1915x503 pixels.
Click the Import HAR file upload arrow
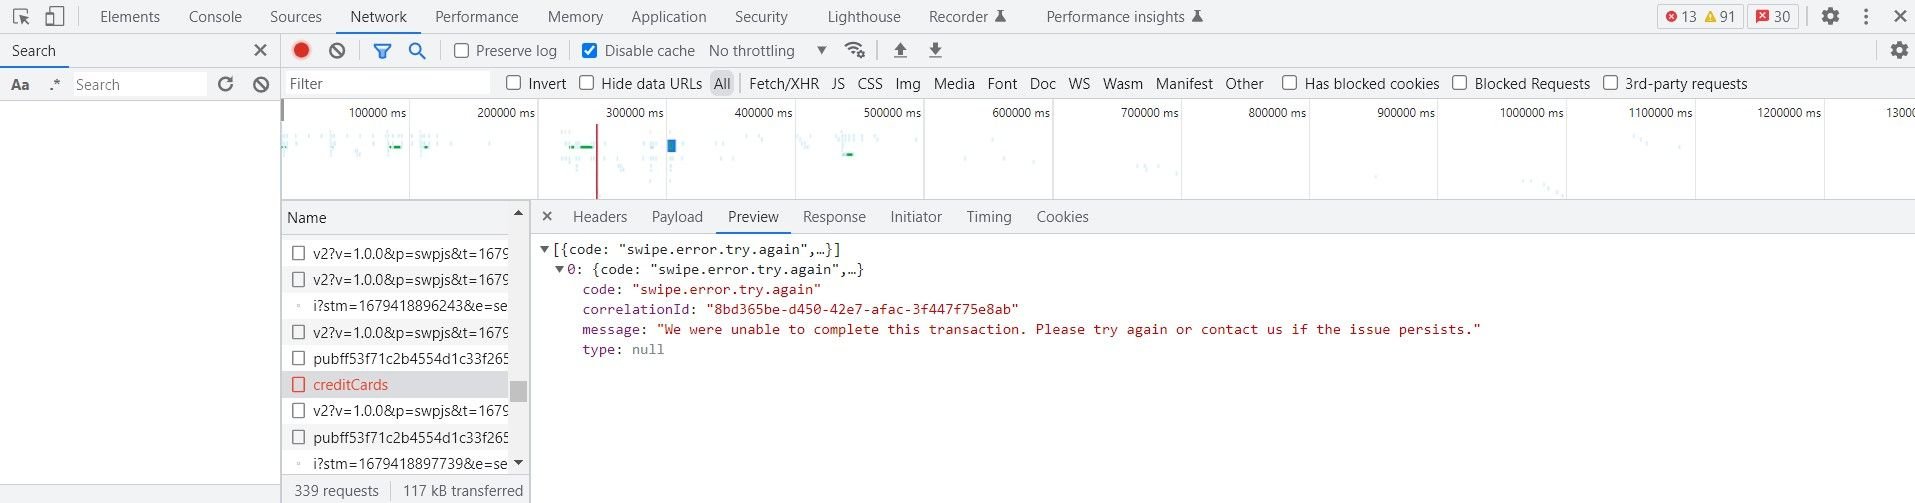pos(900,50)
